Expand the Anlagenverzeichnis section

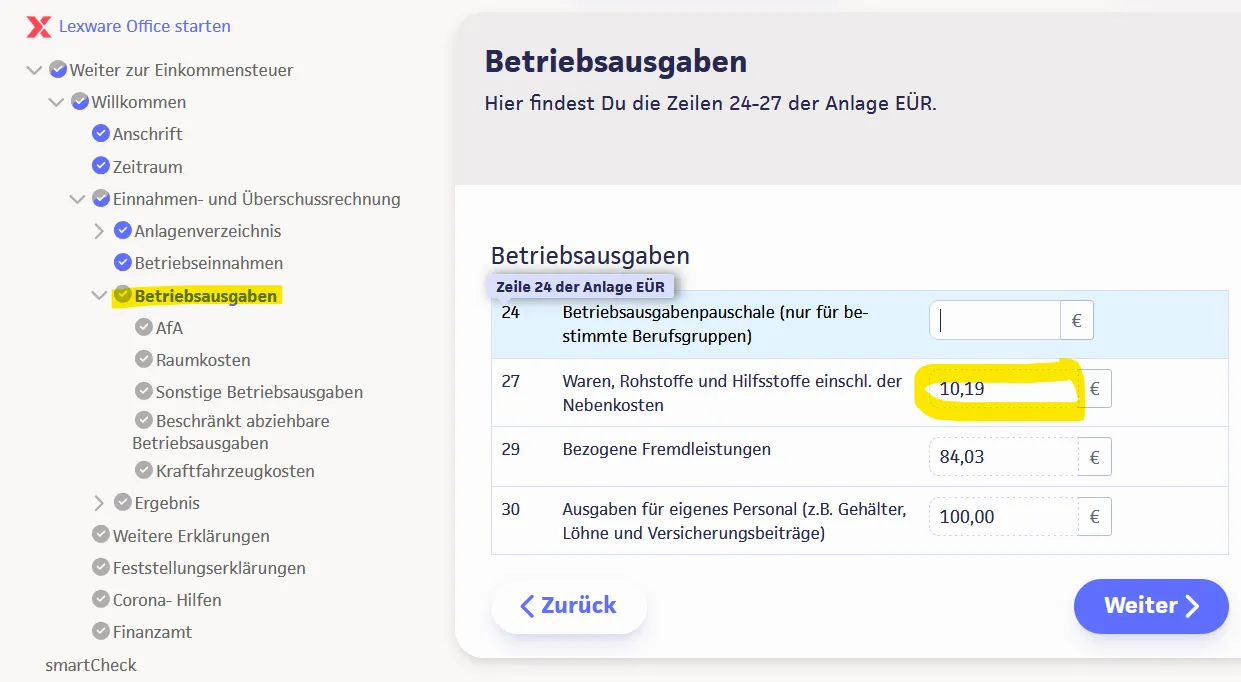click(x=99, y=230)
